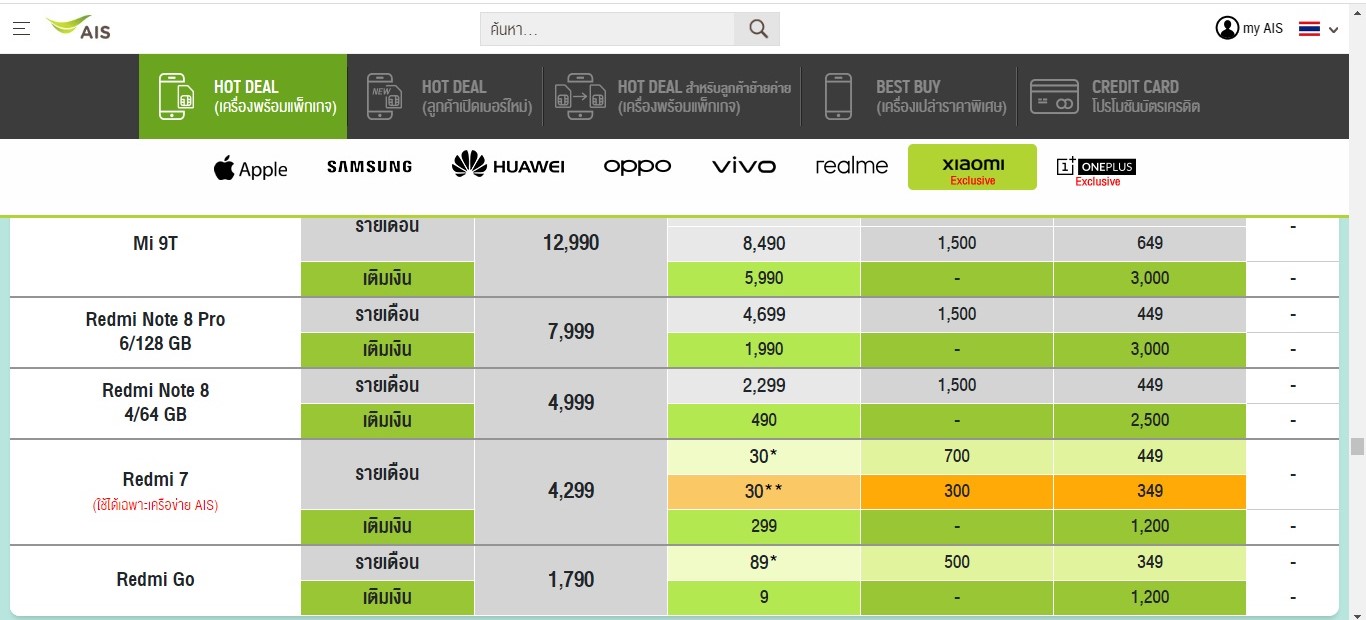Viewport: 1366px width, 620px height.
Task: Click the Mi 9T model name
Action: [155, 243]
